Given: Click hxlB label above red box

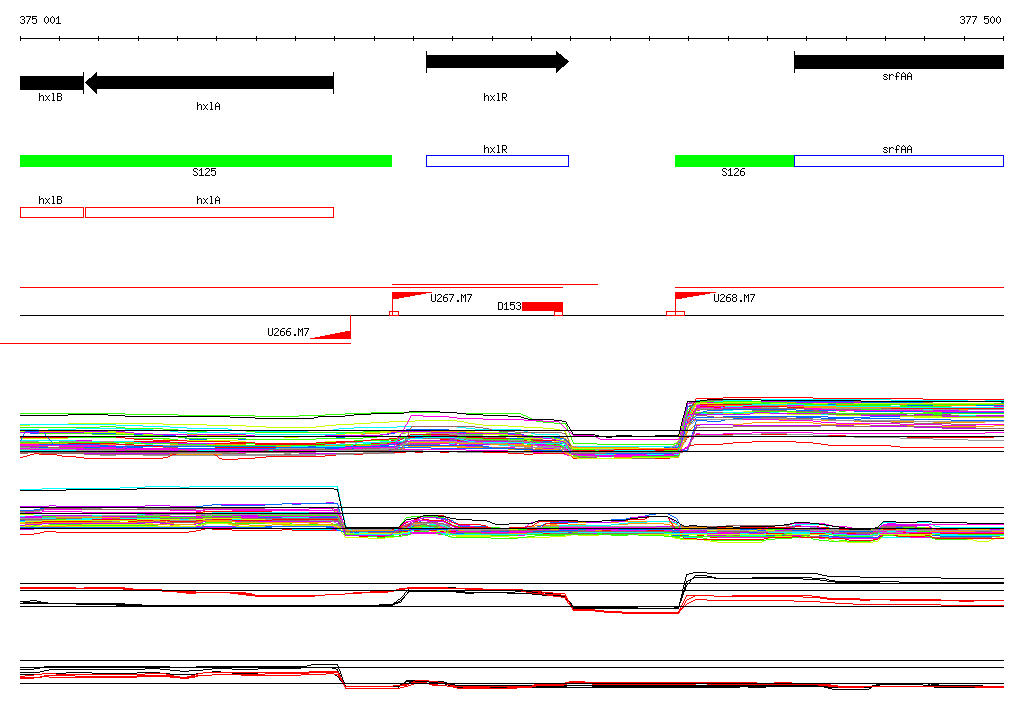Looking at the screenshot, I should (50, 201).
